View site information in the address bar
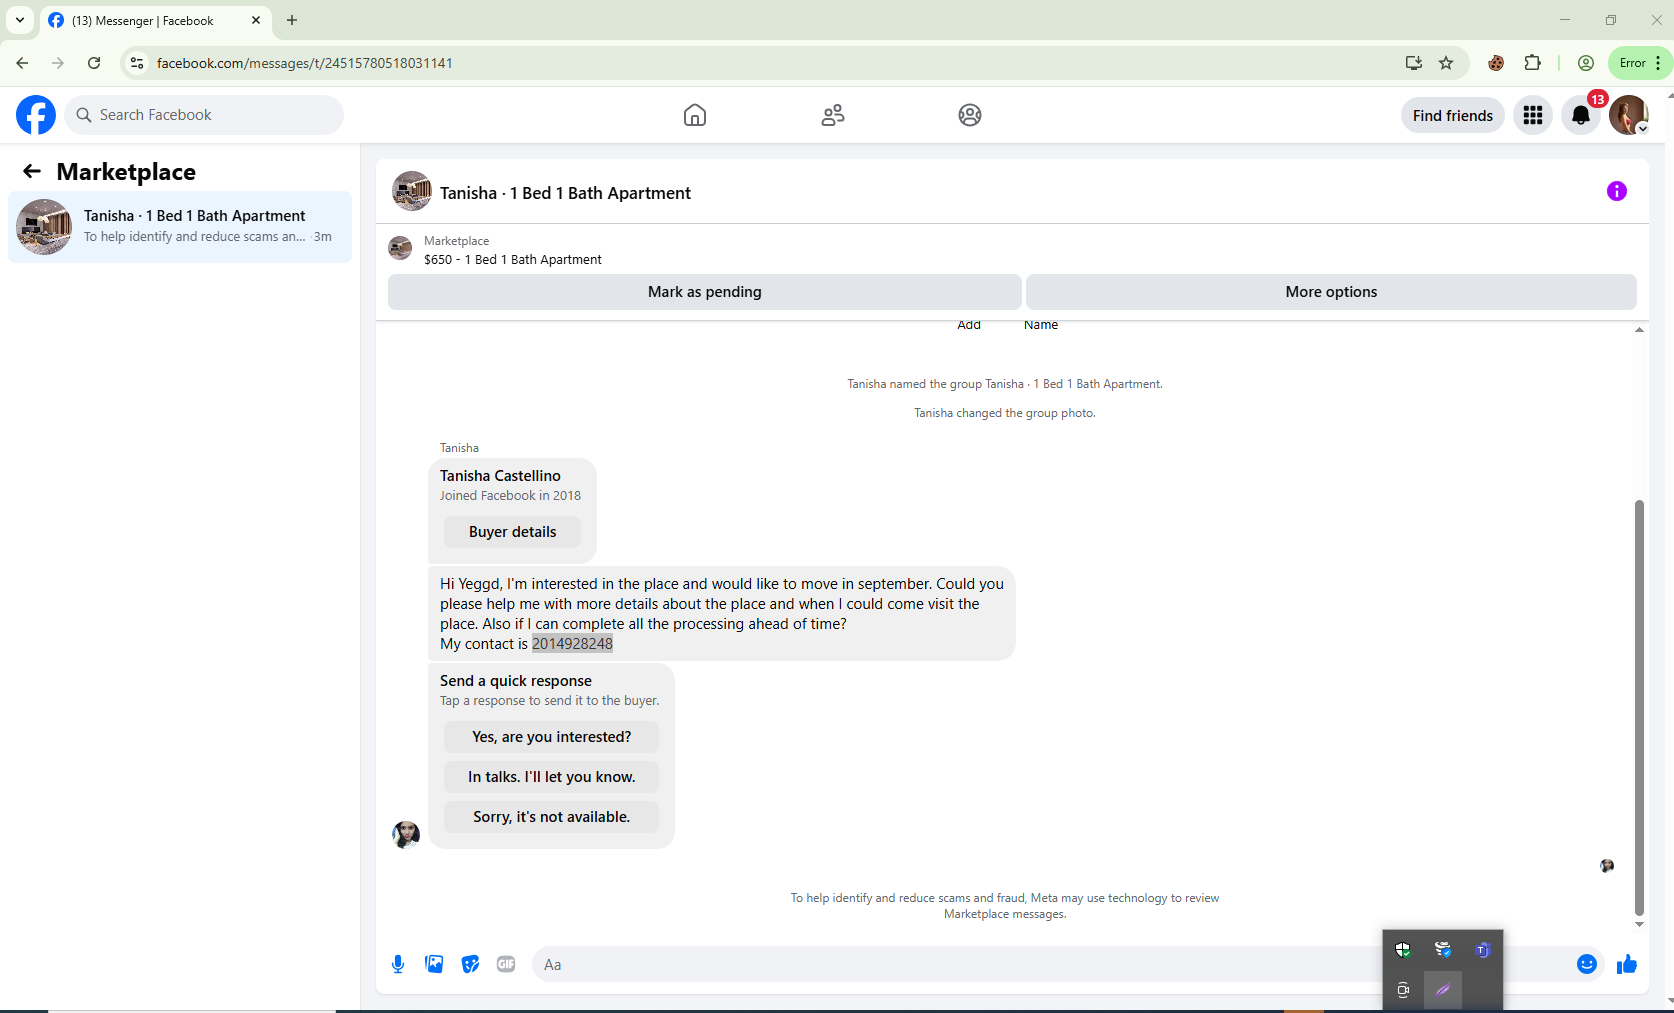The height and width of the screenshot is (1013, 1674). click(x=137, y=63)
